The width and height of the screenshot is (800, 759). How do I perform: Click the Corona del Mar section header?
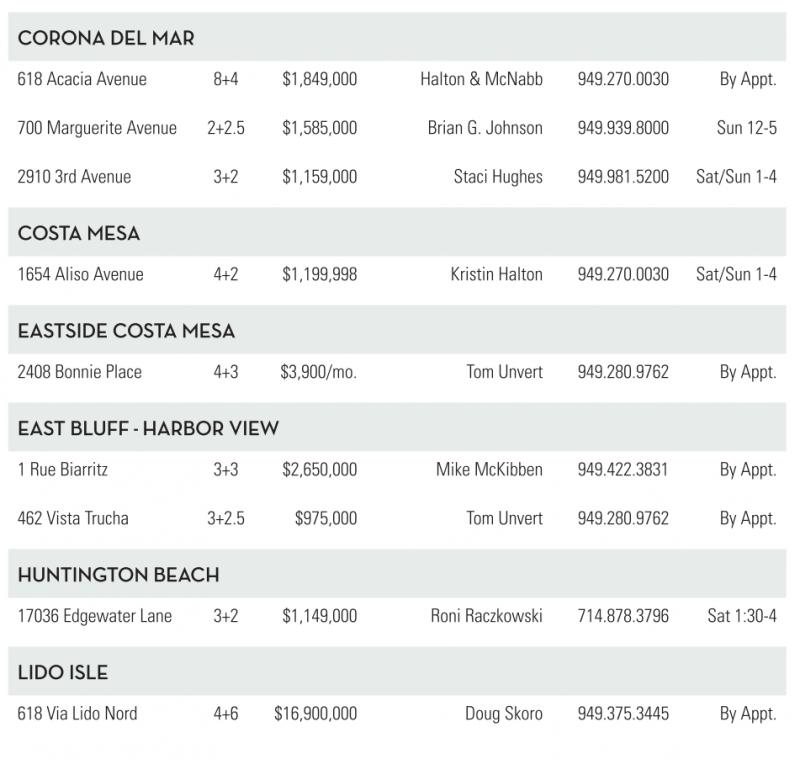point(106,39)
